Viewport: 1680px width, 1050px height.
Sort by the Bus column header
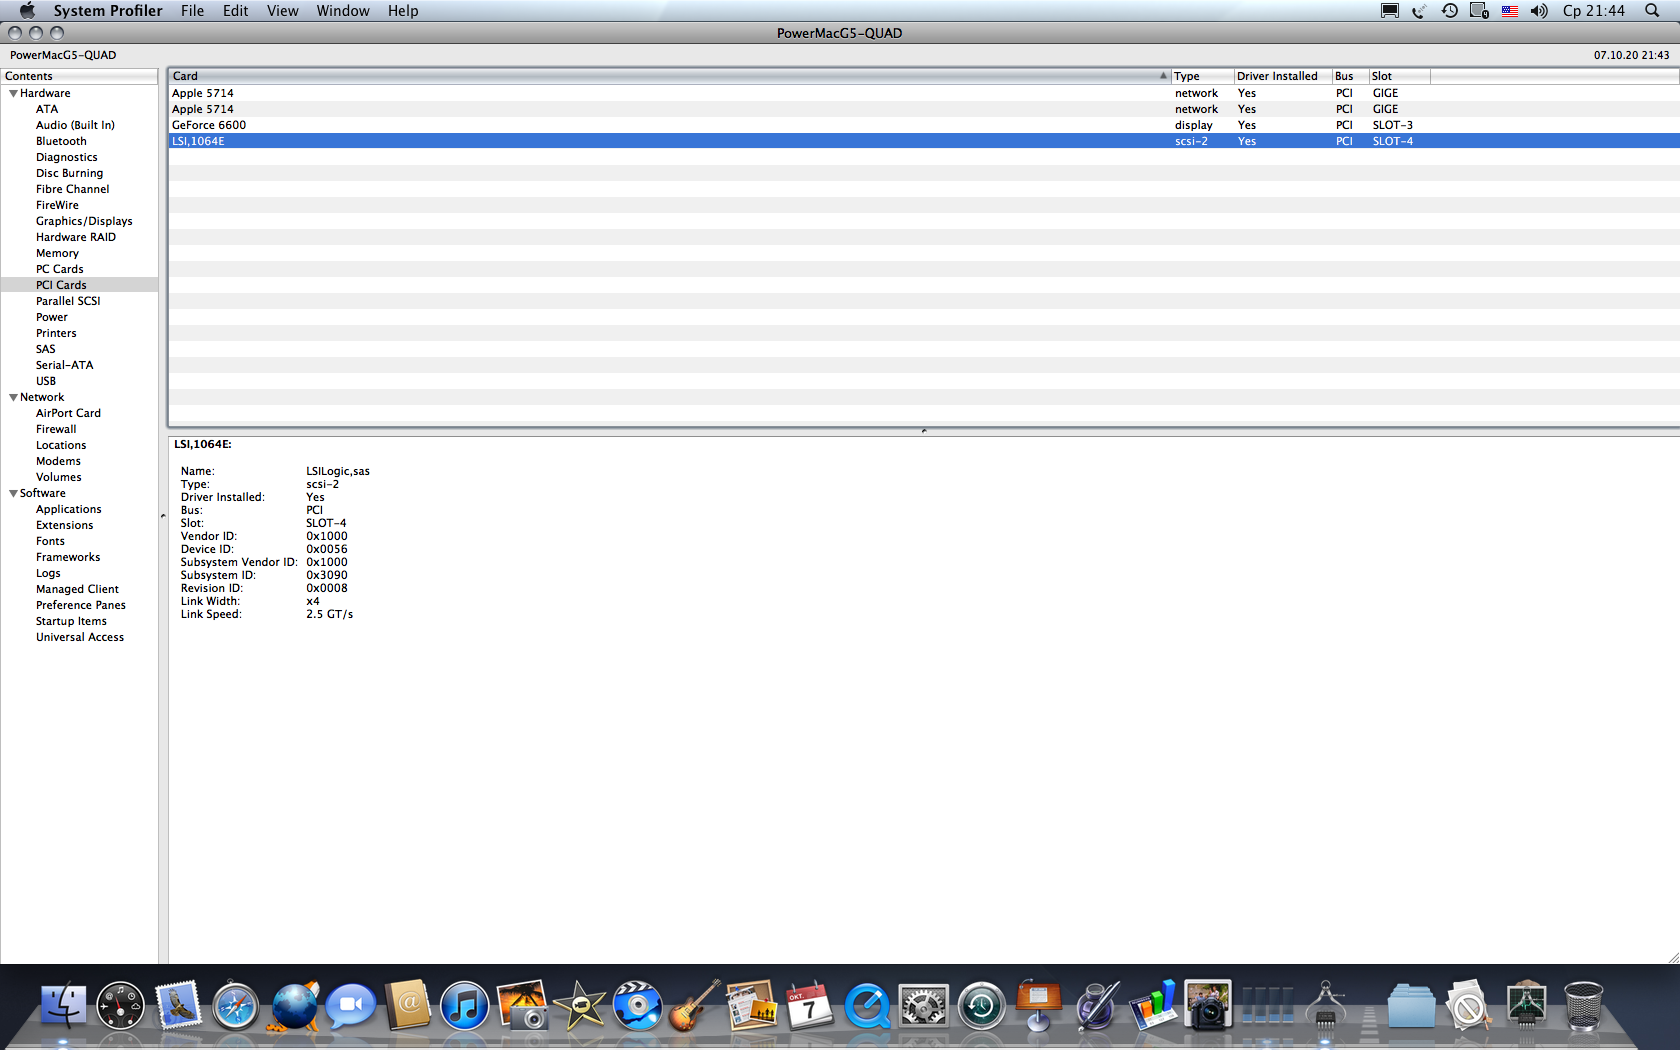(x=1350, y=76)
